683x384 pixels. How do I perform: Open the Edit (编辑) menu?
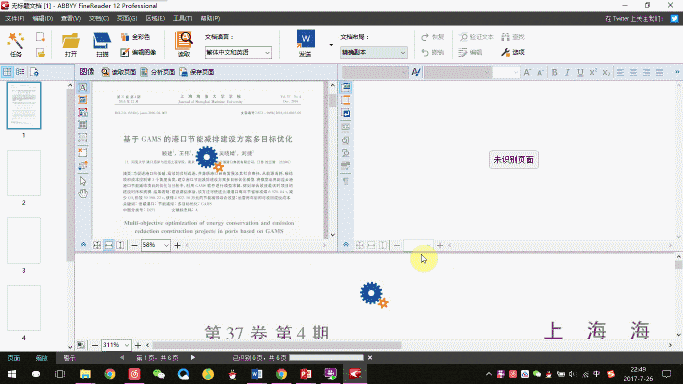(x=42, y=18)
